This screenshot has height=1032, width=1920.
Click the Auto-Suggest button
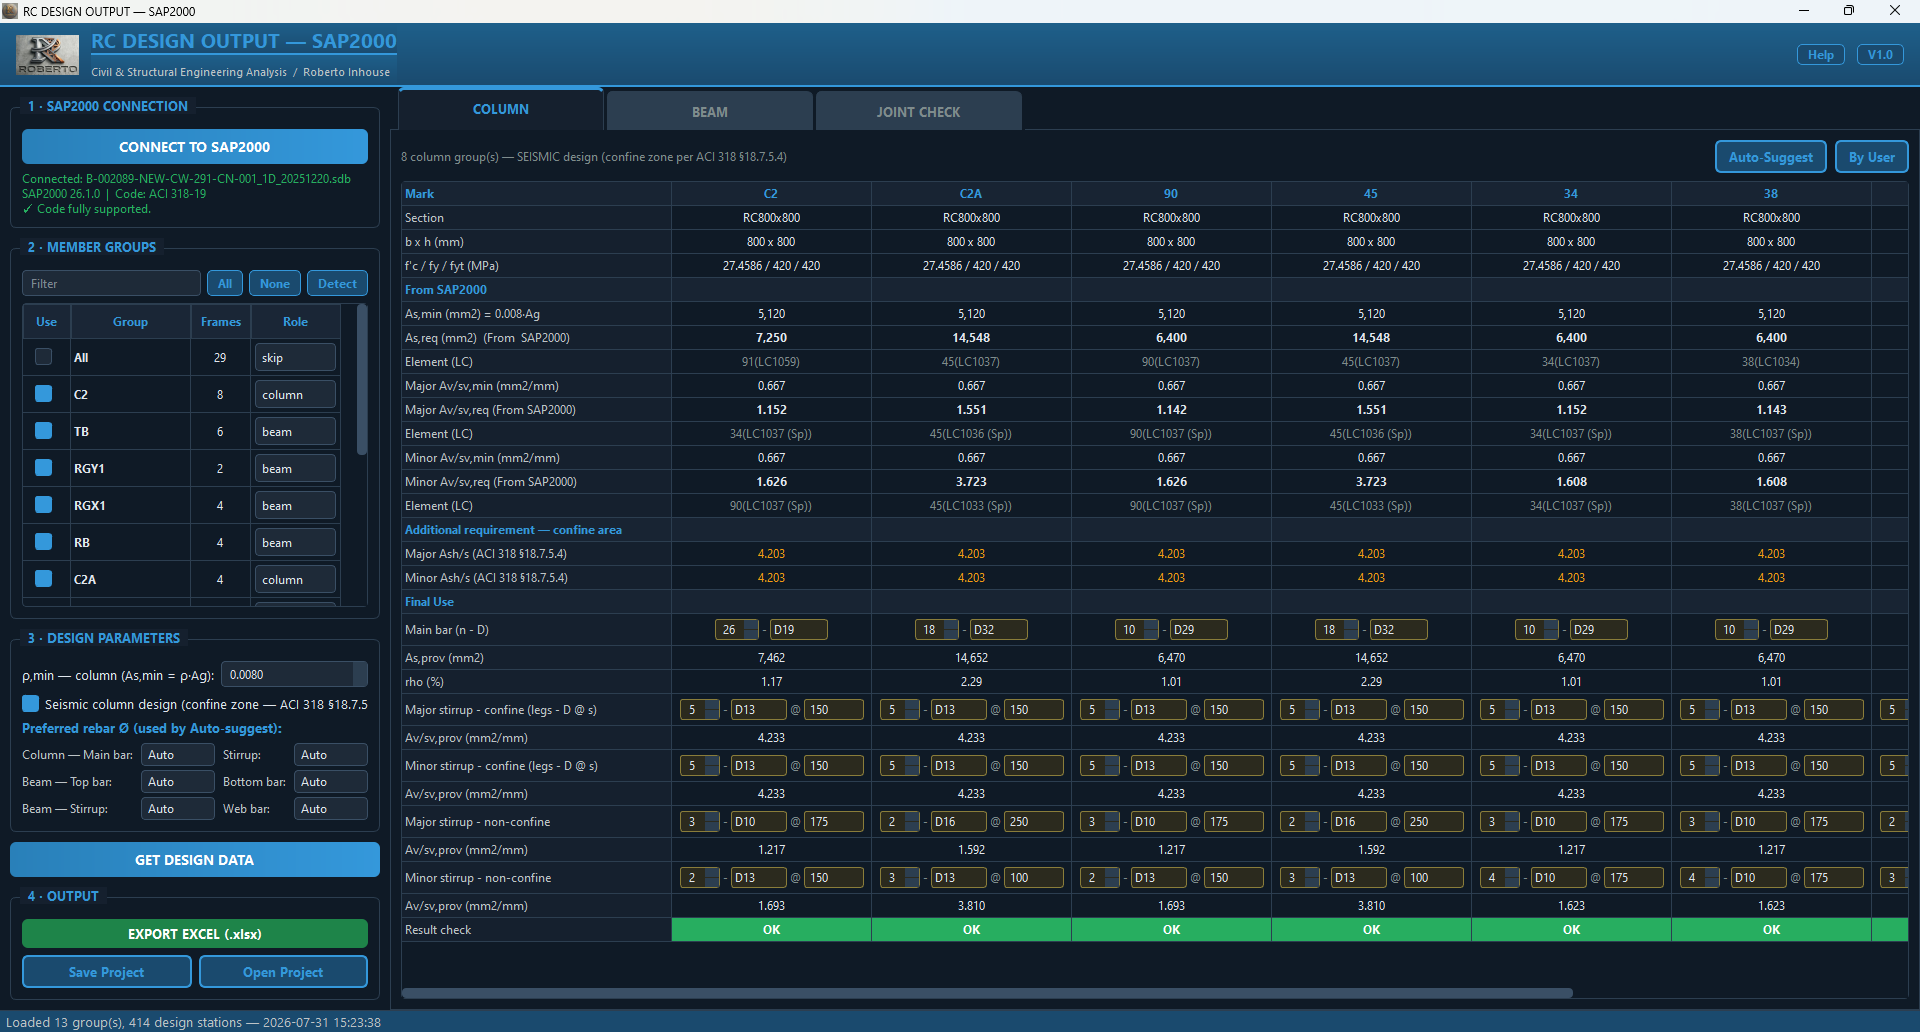click(x=1771, y=157)
